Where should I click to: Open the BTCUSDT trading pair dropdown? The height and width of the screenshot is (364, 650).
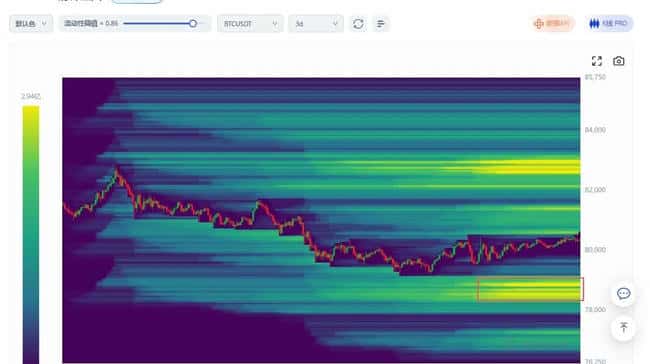point(250,24)
